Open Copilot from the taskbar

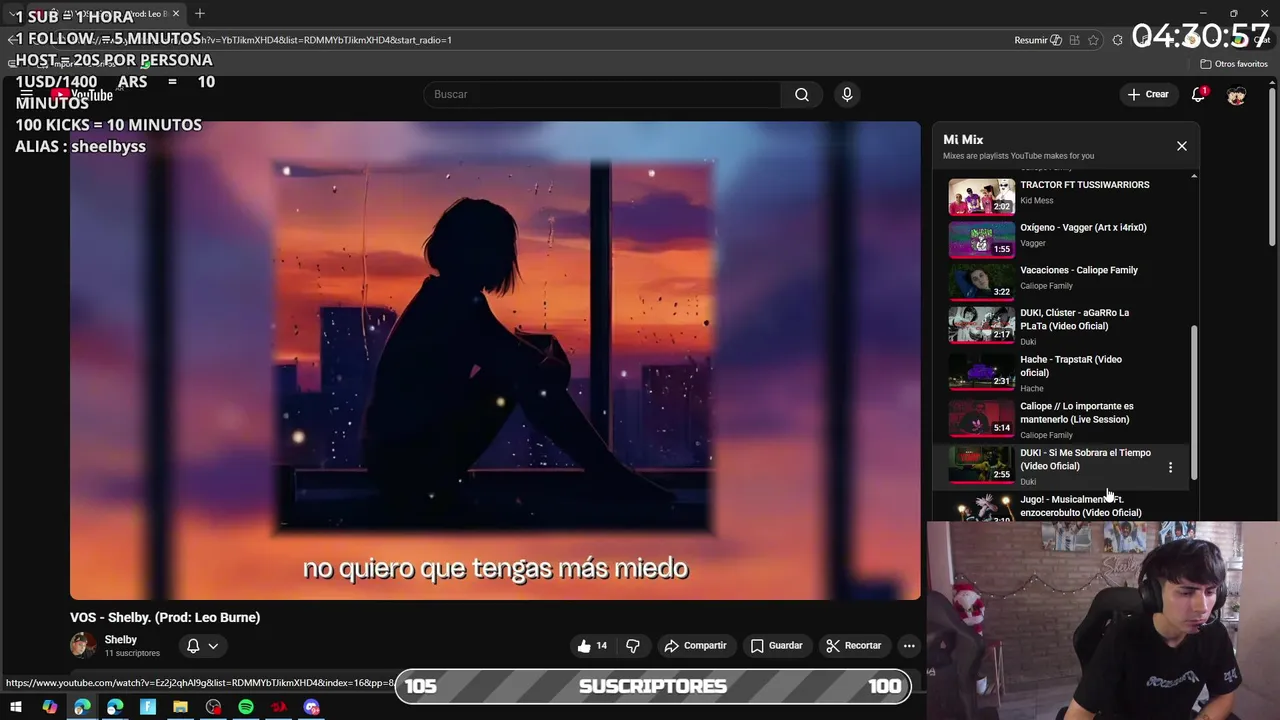coord(49,707)
